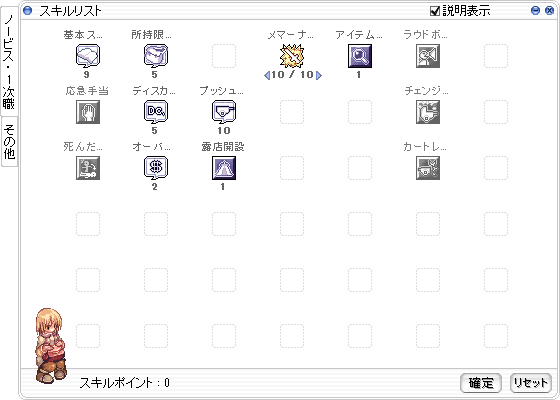The image size is (560, 400).
Task: Select the 応急手当 first aid icon
Action: 88,112
